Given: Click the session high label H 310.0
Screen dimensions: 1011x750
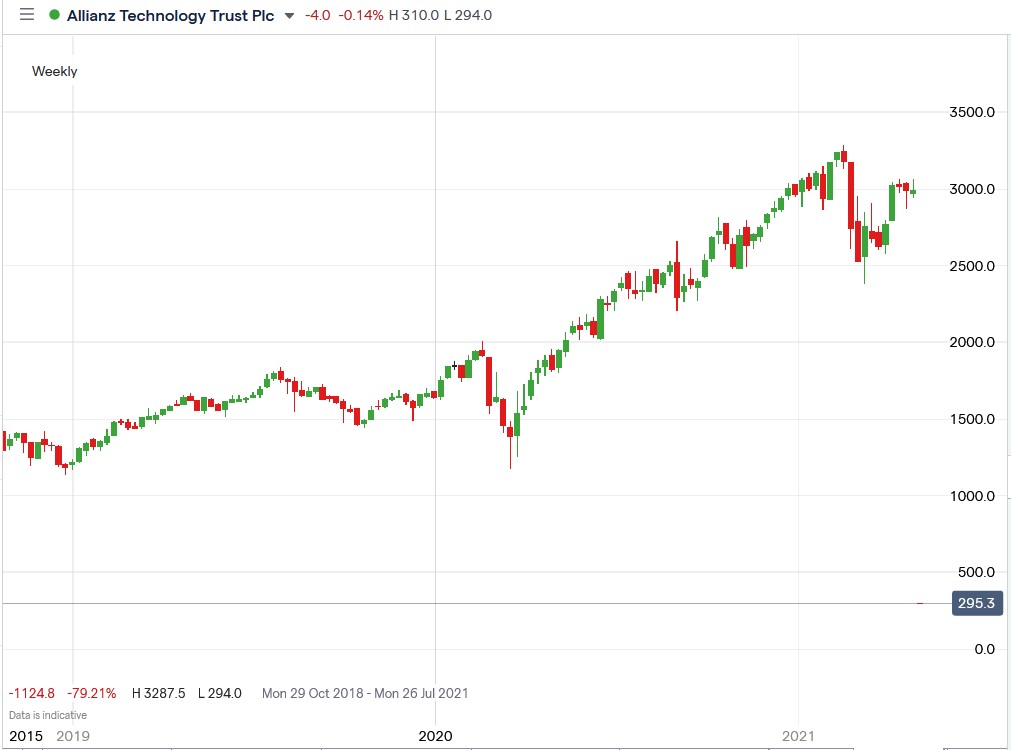Looking at the screenshot, I should [x=418, y=15].
